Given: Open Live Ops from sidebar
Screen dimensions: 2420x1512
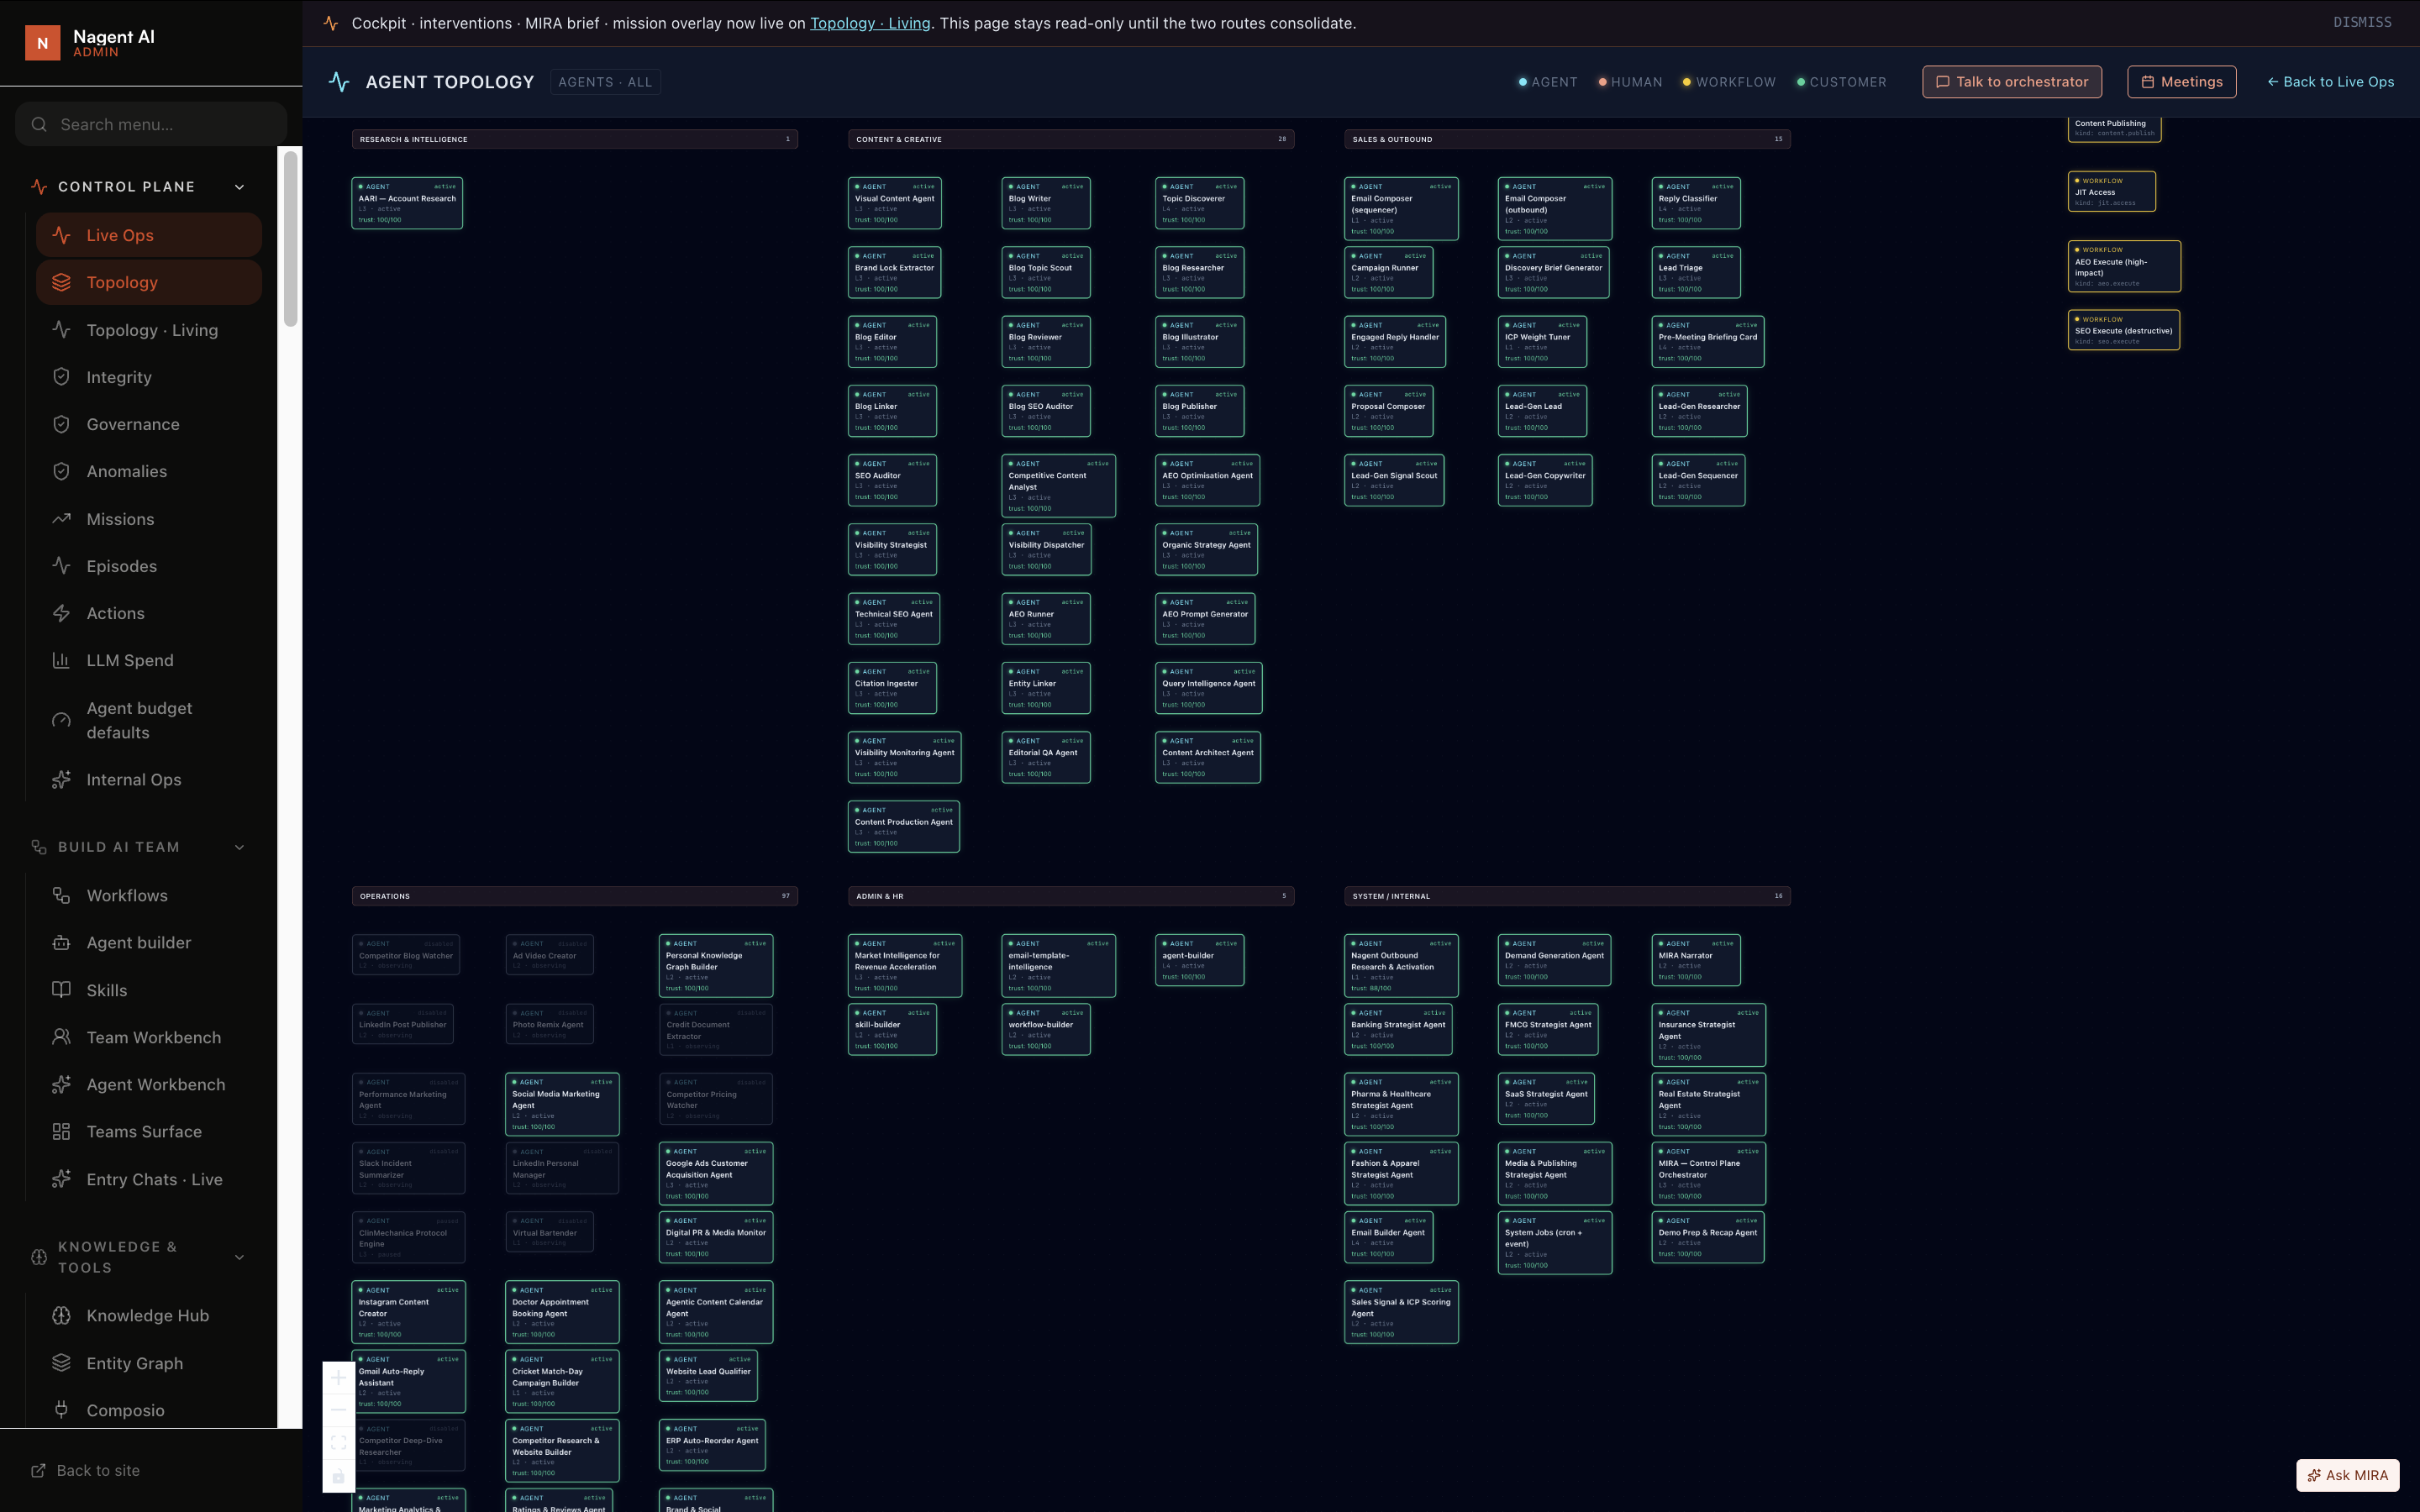Looking at the screenshot, I should click(149, 235).
